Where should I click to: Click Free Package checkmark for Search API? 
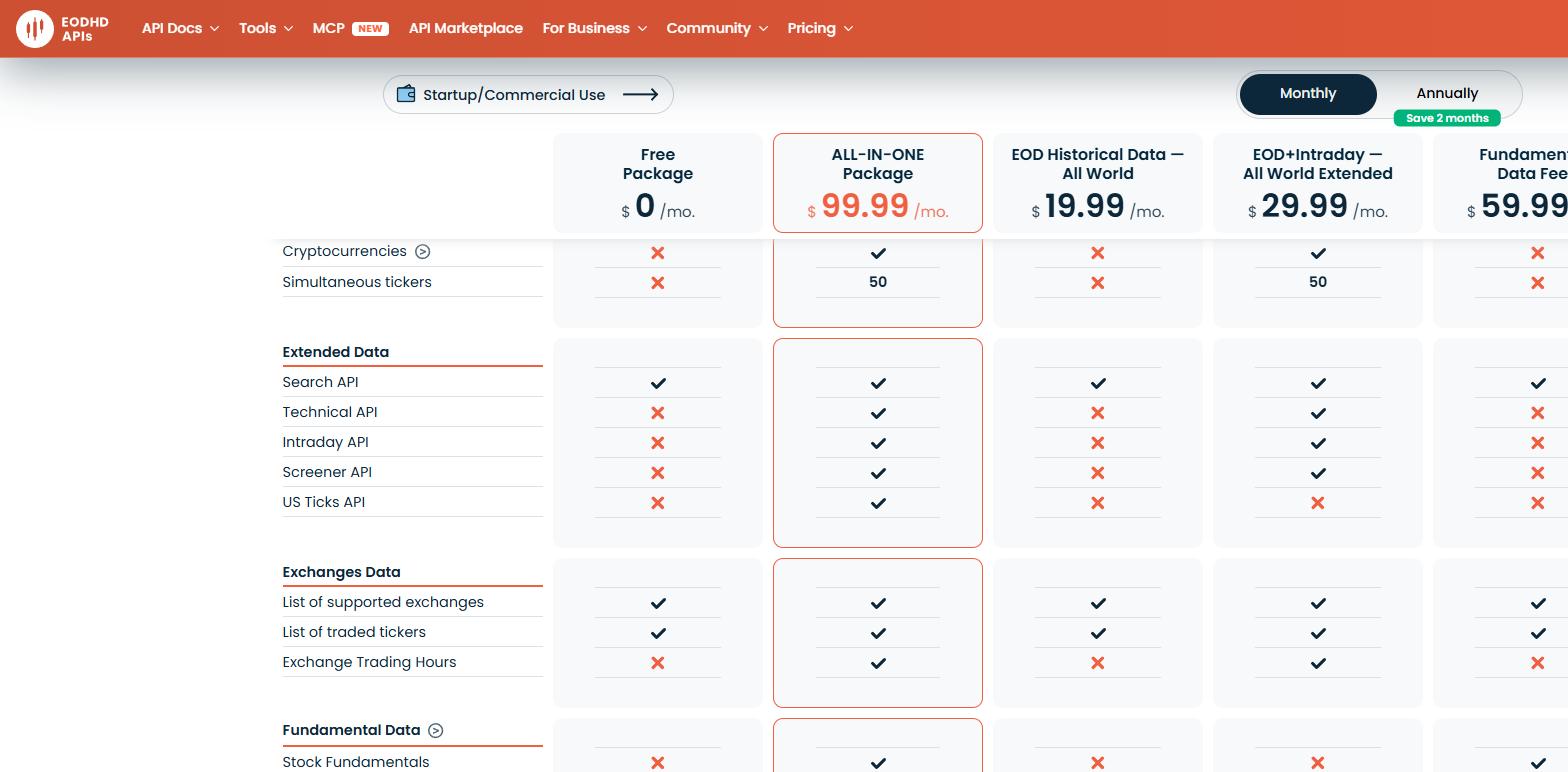point(658,383)
